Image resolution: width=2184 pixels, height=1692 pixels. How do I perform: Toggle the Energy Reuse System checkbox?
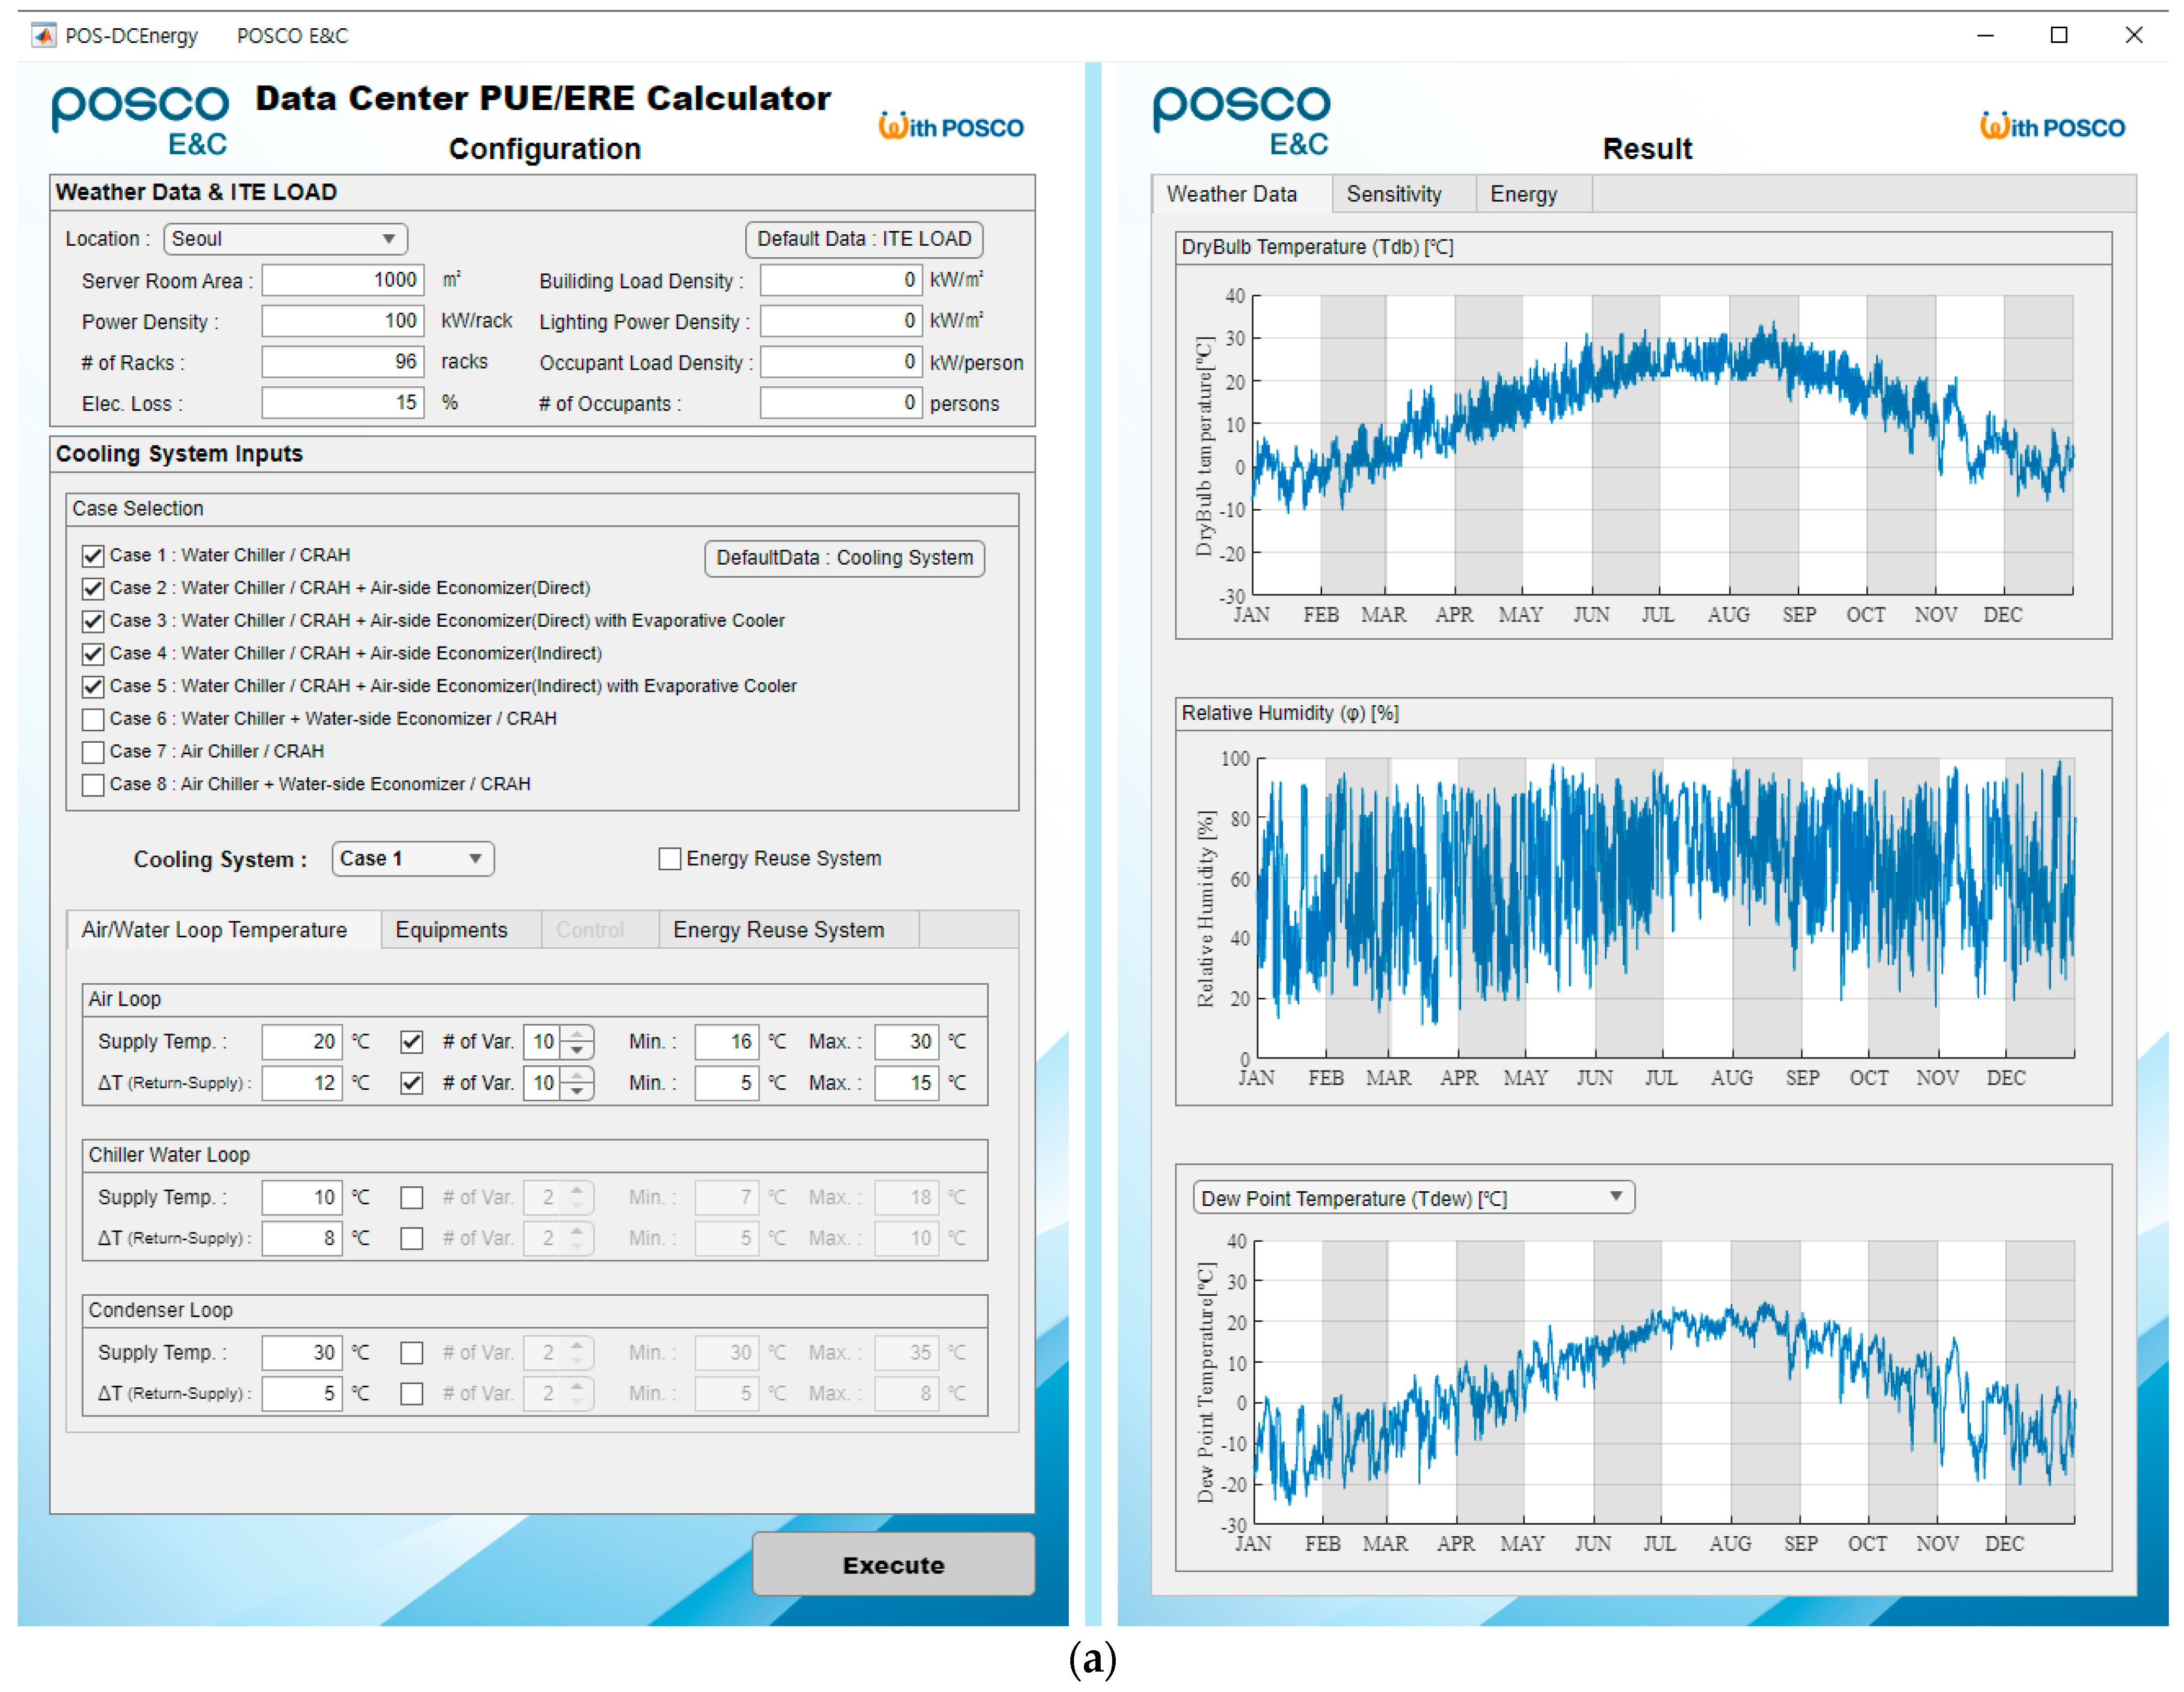tap(670, 859)
